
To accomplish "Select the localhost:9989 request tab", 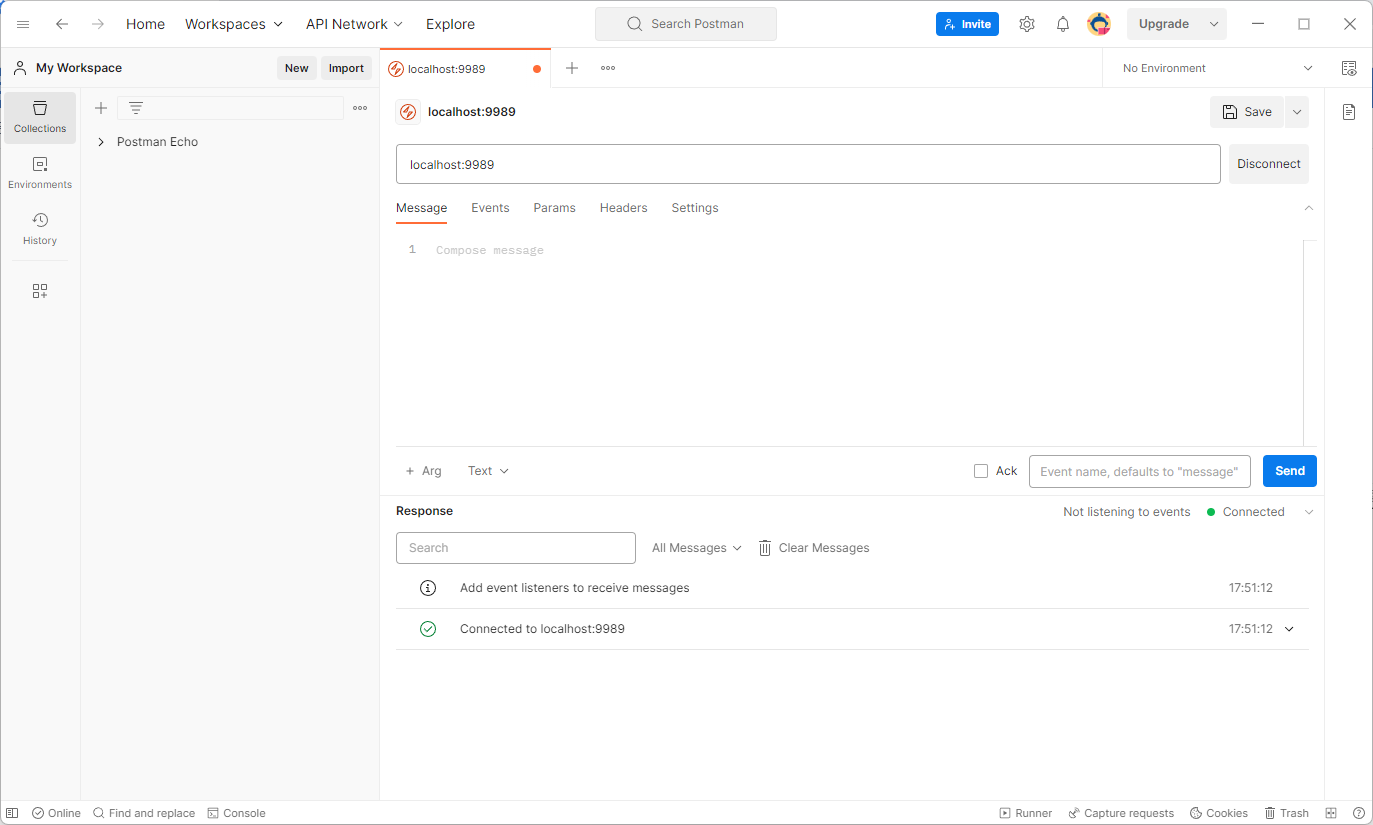I will tap(465, 69).
